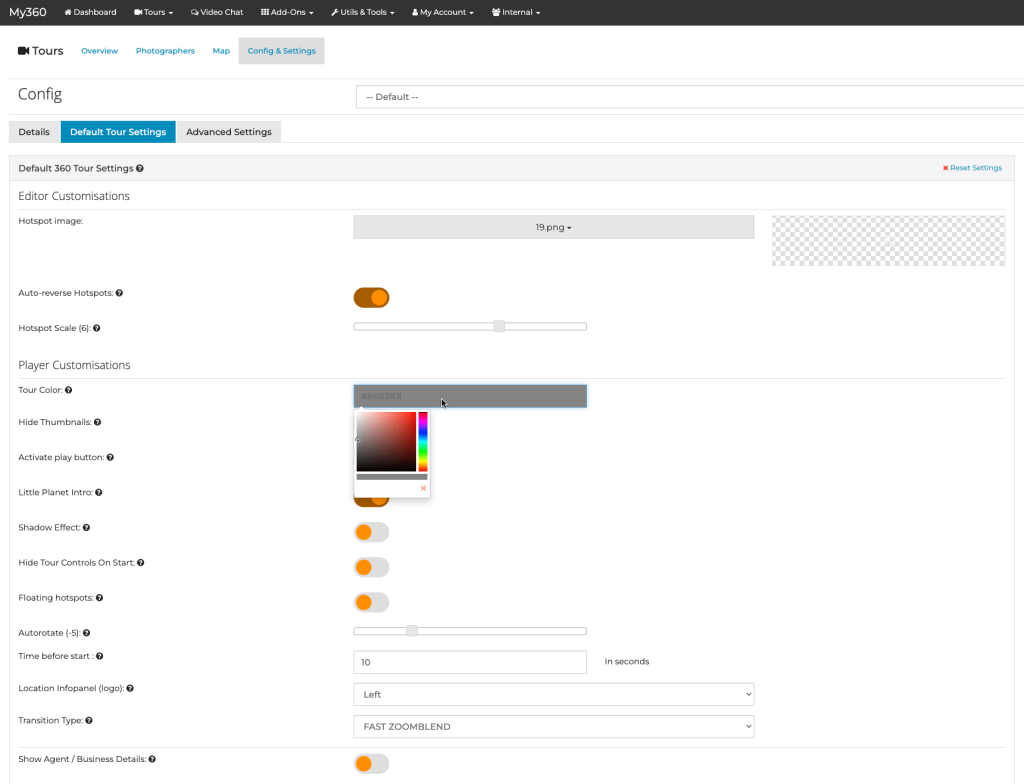Screen dimensions: 1024x784
Task: Click help icon beside Location Infopanel (logo)
Action: click(130, 689)
